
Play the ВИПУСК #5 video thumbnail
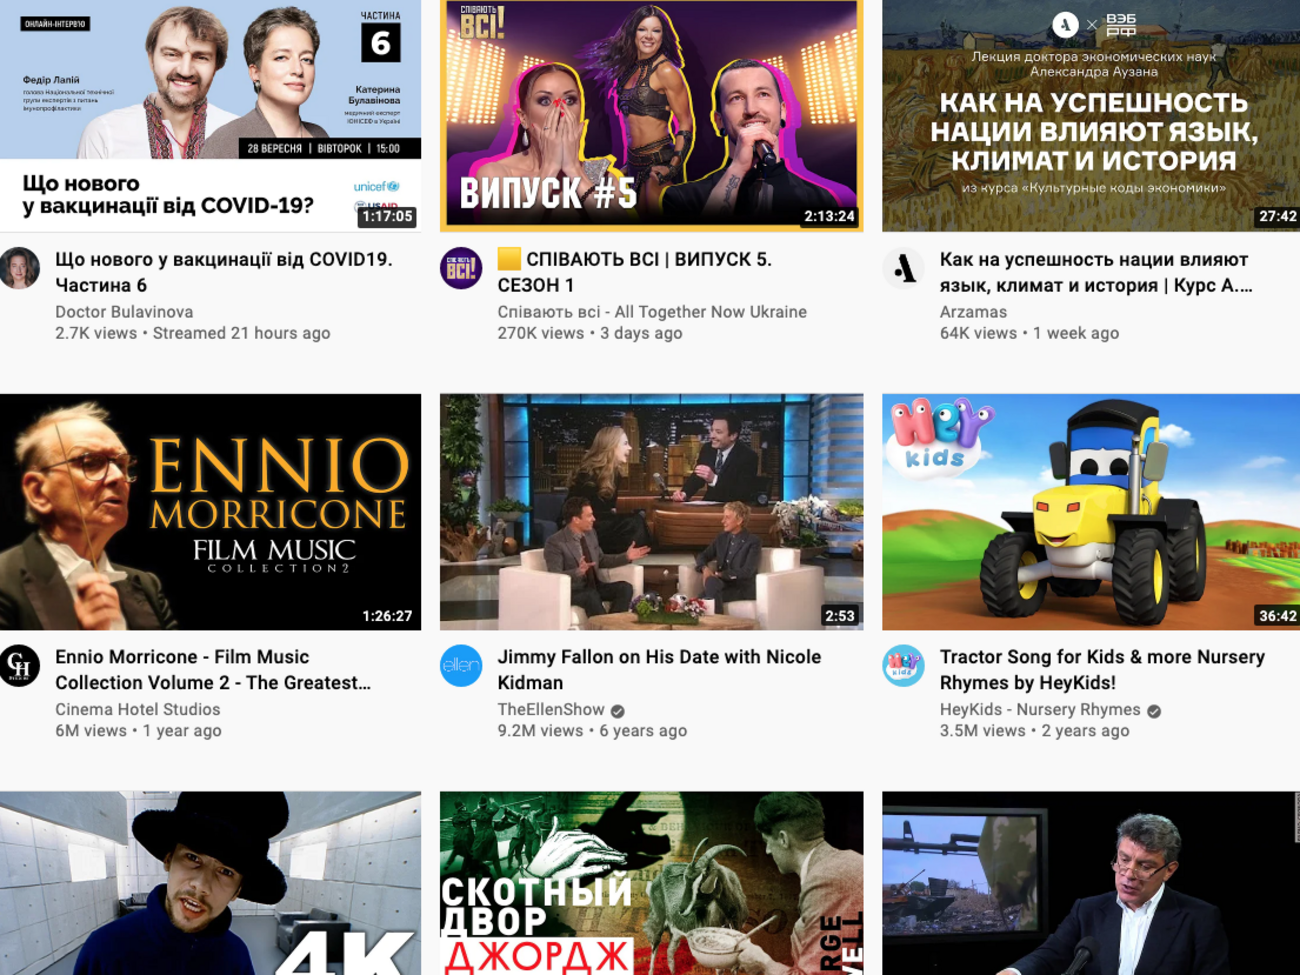[x=651, y=115]
